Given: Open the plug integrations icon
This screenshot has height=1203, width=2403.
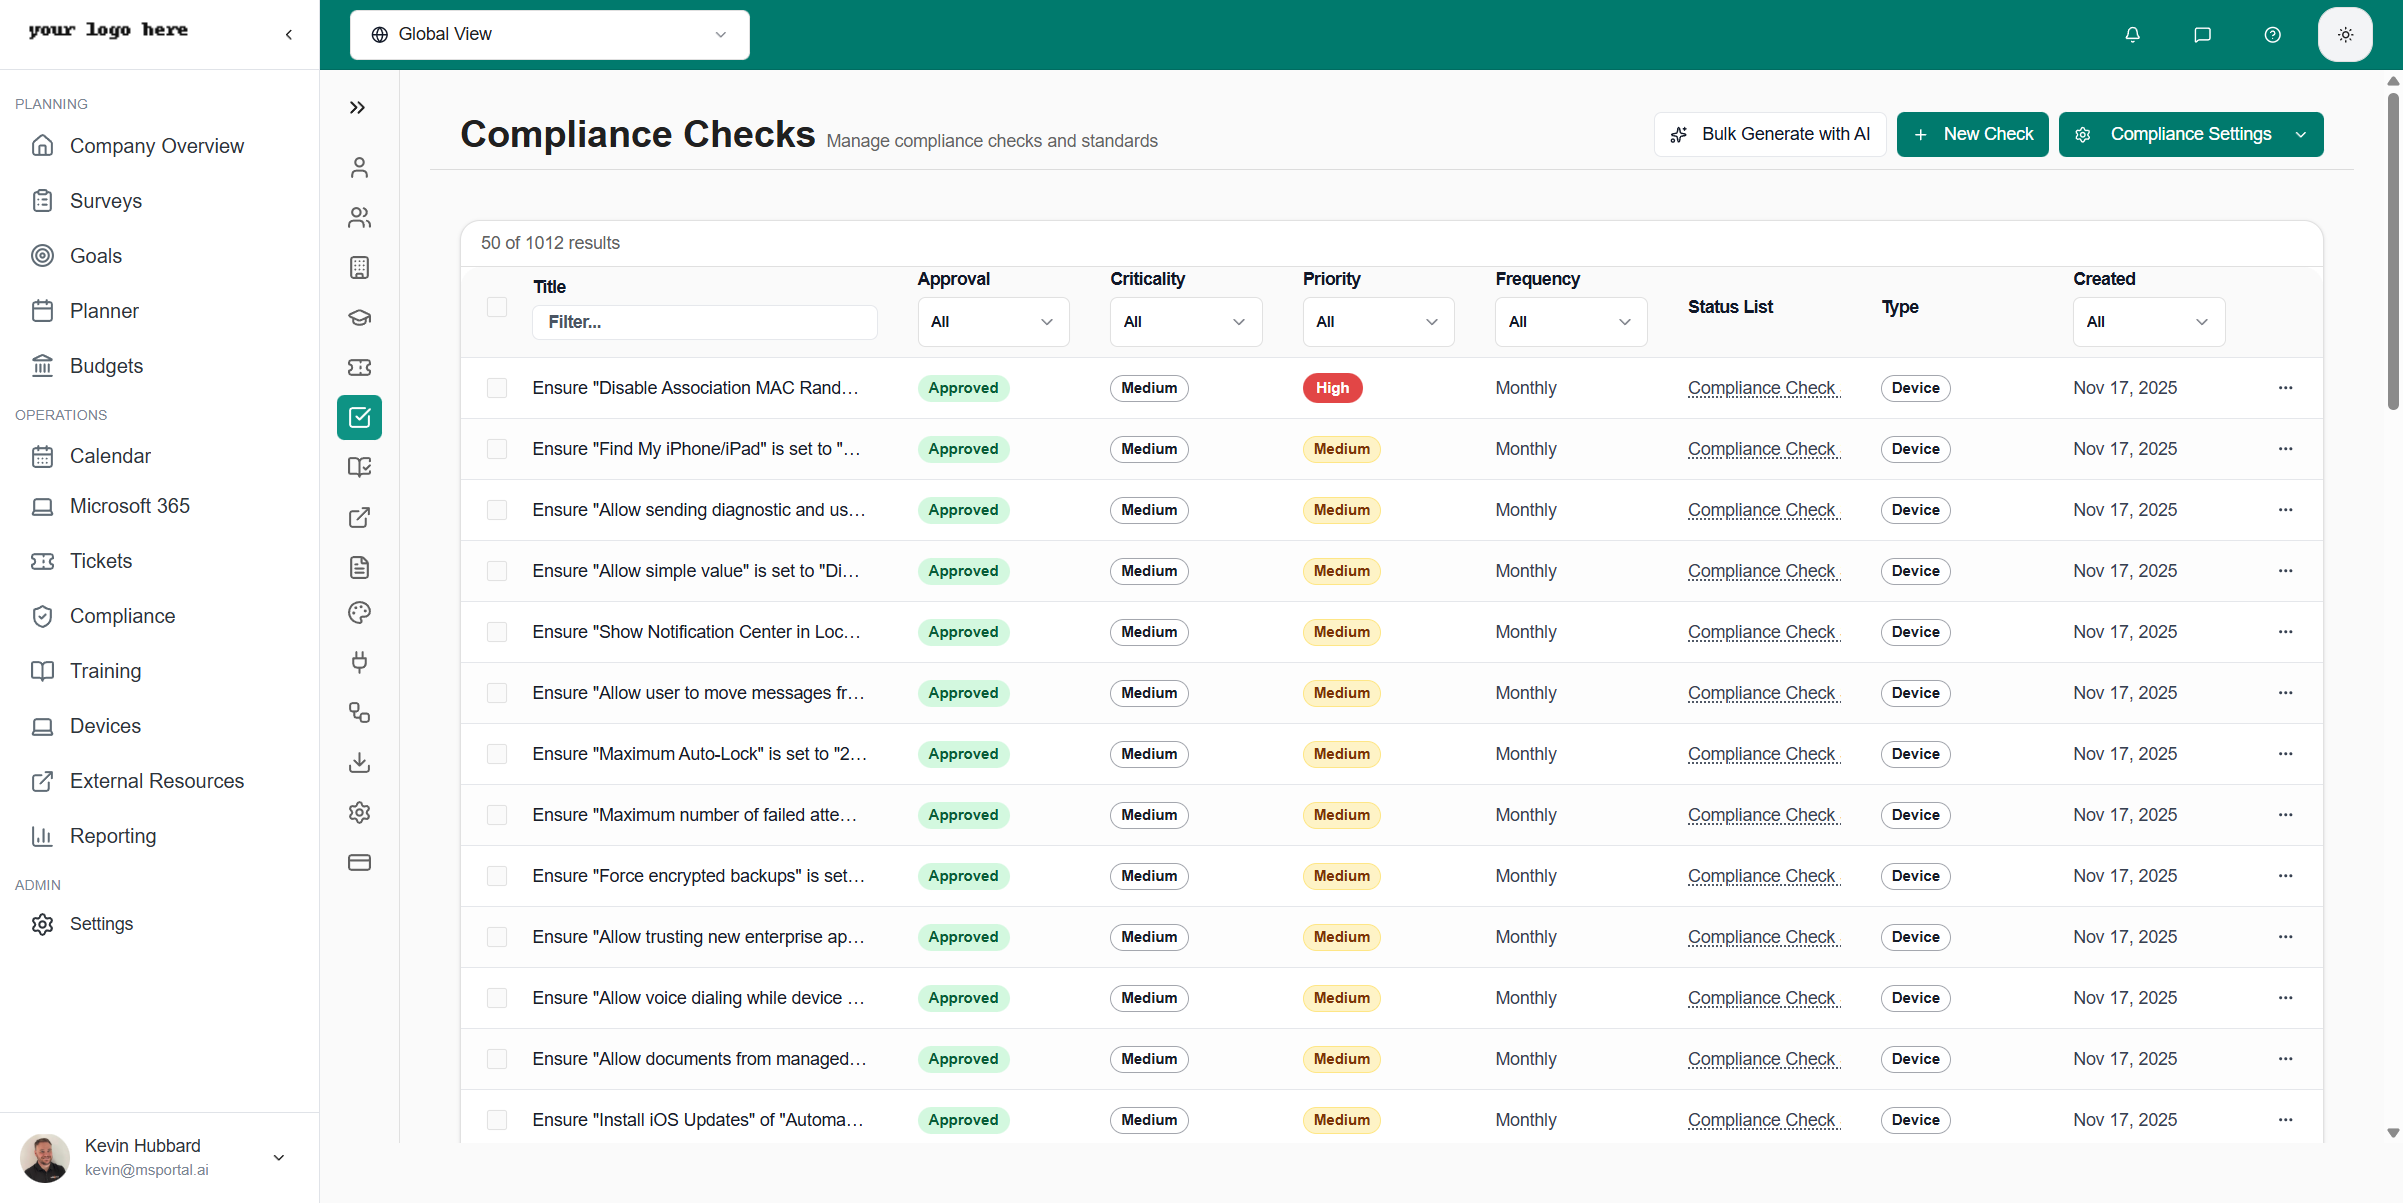Looking at the screenshot, I should (360, 662).
